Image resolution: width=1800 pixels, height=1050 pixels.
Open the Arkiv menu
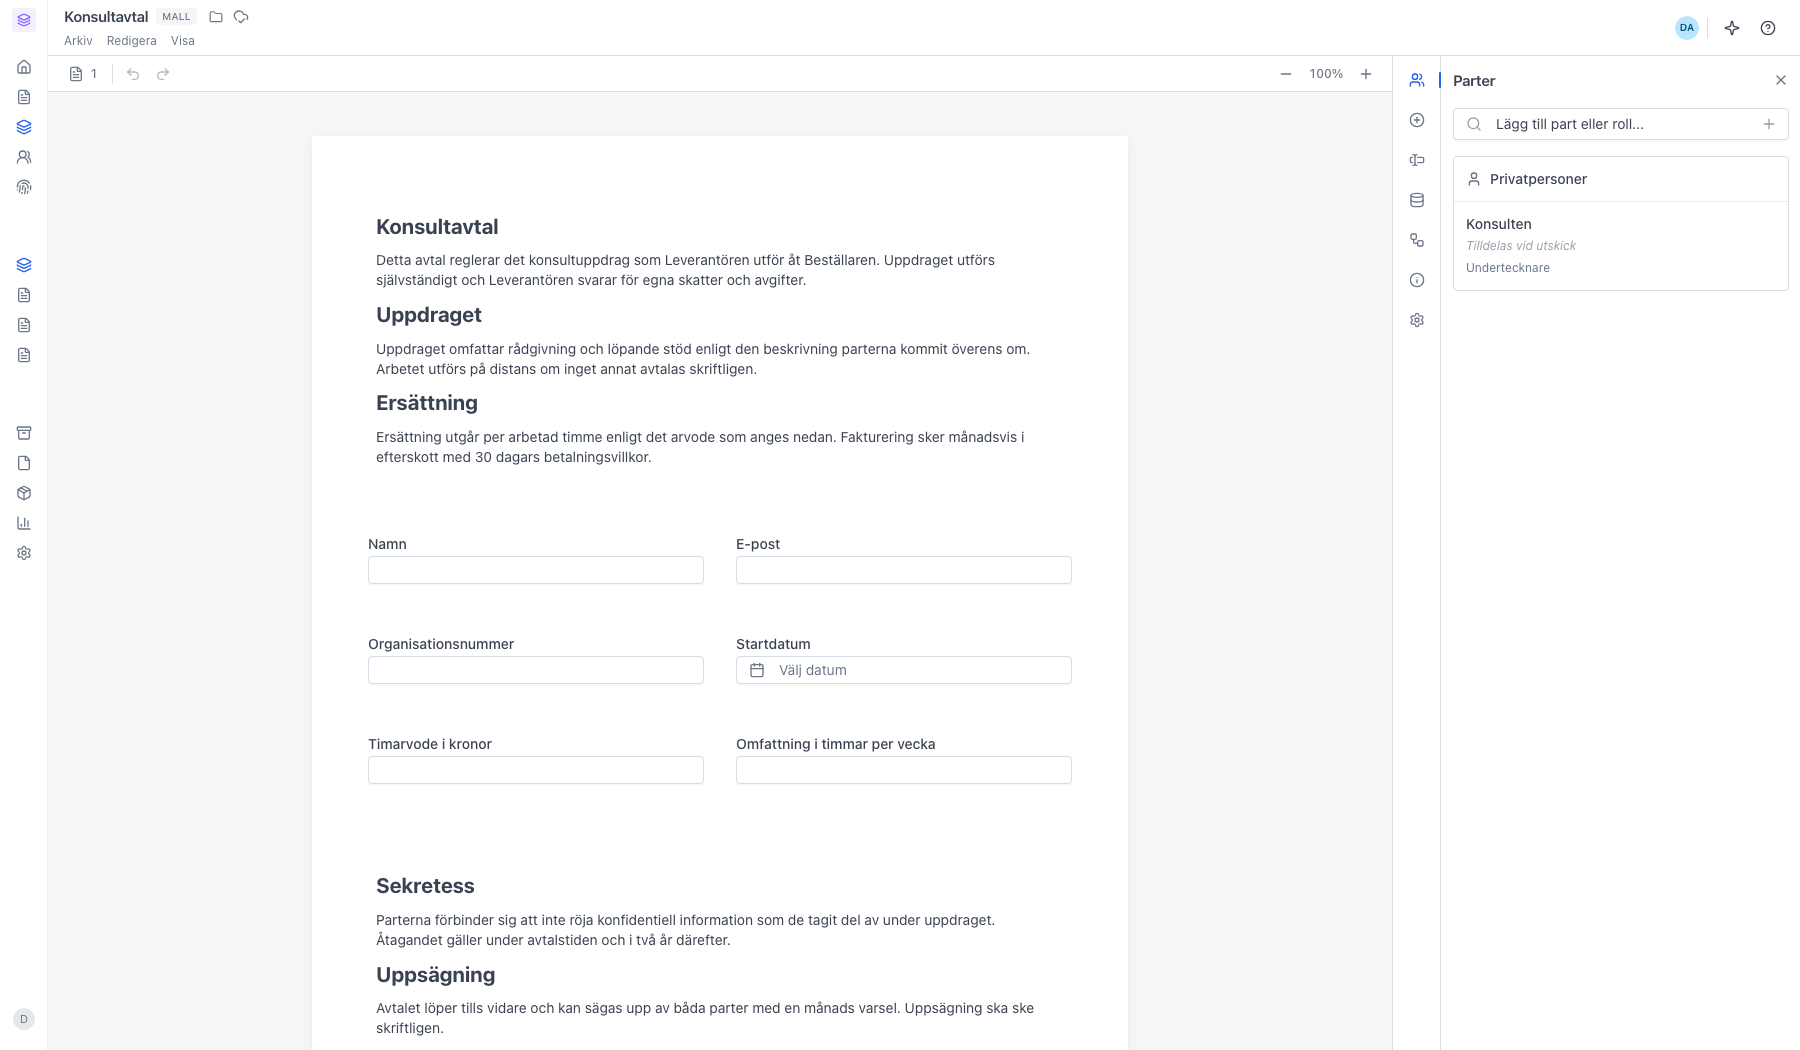[x=78, y=41]
